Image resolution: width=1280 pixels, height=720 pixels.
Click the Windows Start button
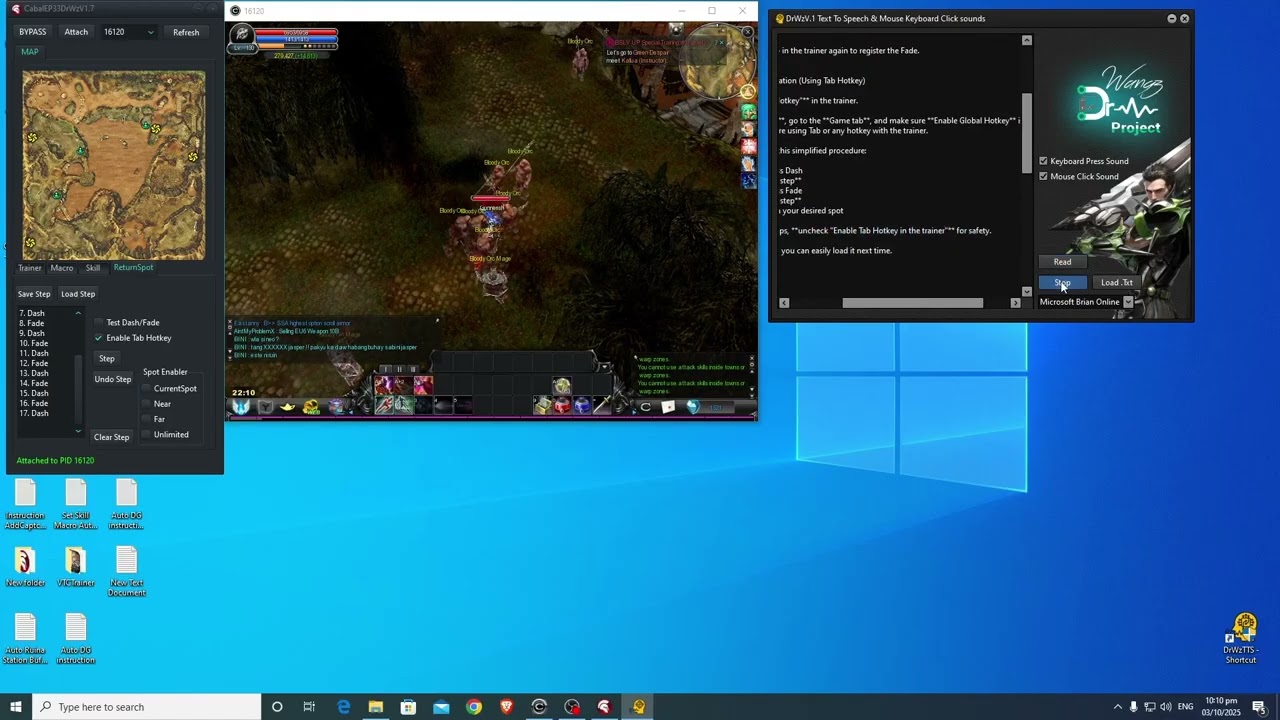[x=16, y=707]
